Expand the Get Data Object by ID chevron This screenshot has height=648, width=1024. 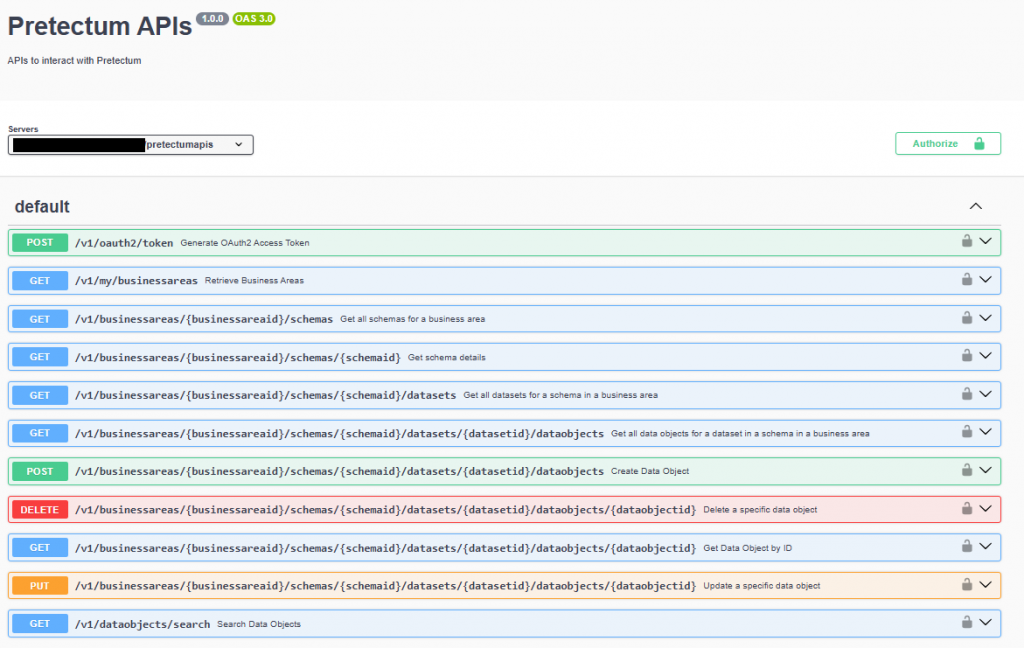tap(985, 547)
